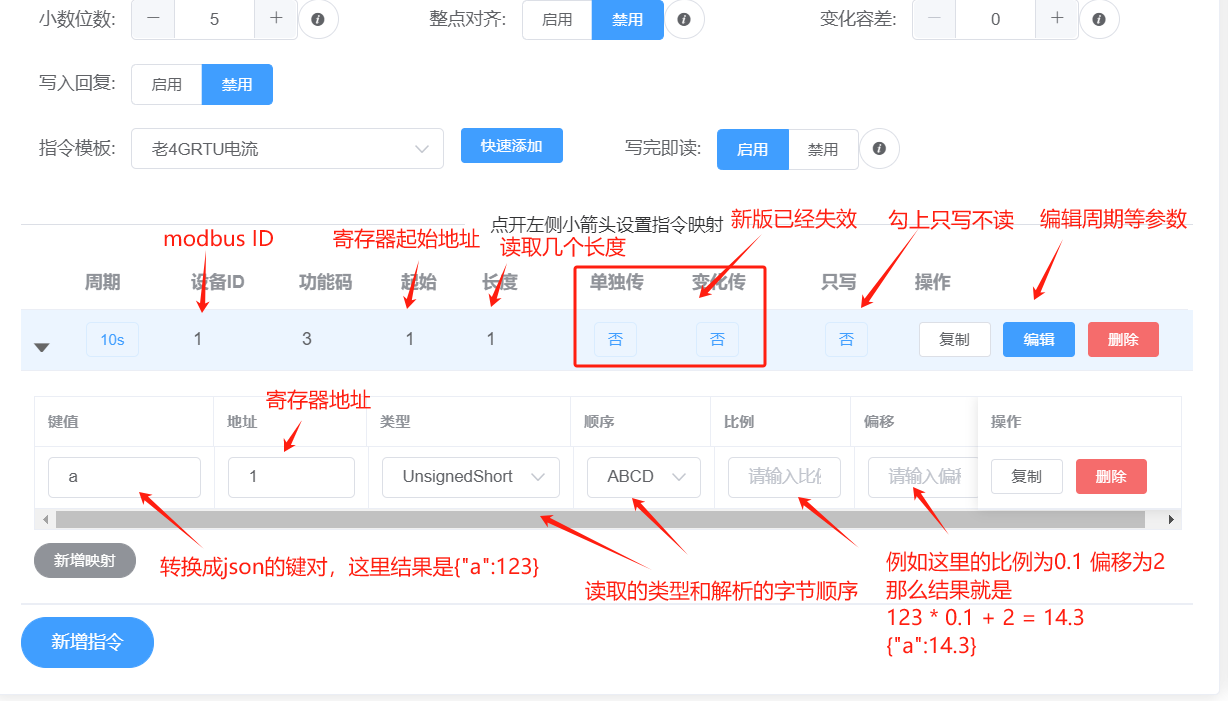This screenshot has width=1228, height=701.
Task: Click the info icon beside 整点对齐
Action: [684, 20]
